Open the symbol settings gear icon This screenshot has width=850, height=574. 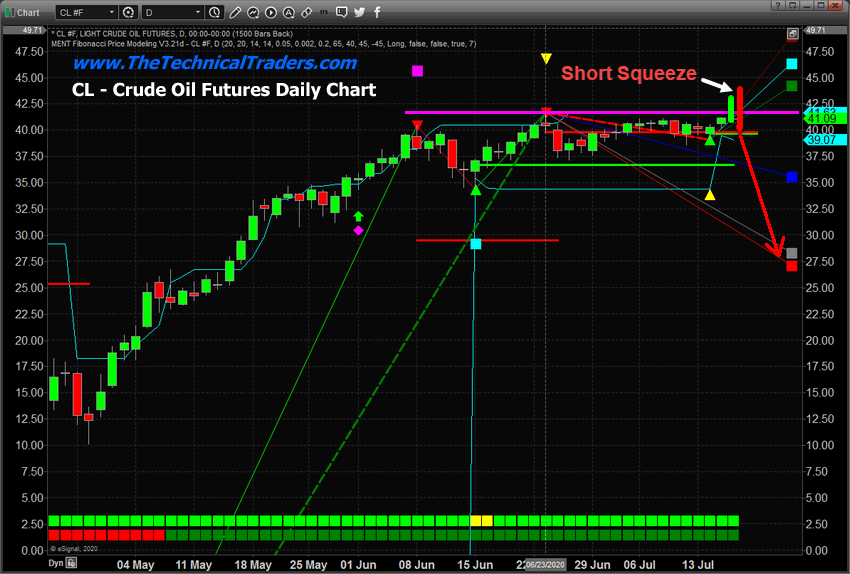click(128, 12)
